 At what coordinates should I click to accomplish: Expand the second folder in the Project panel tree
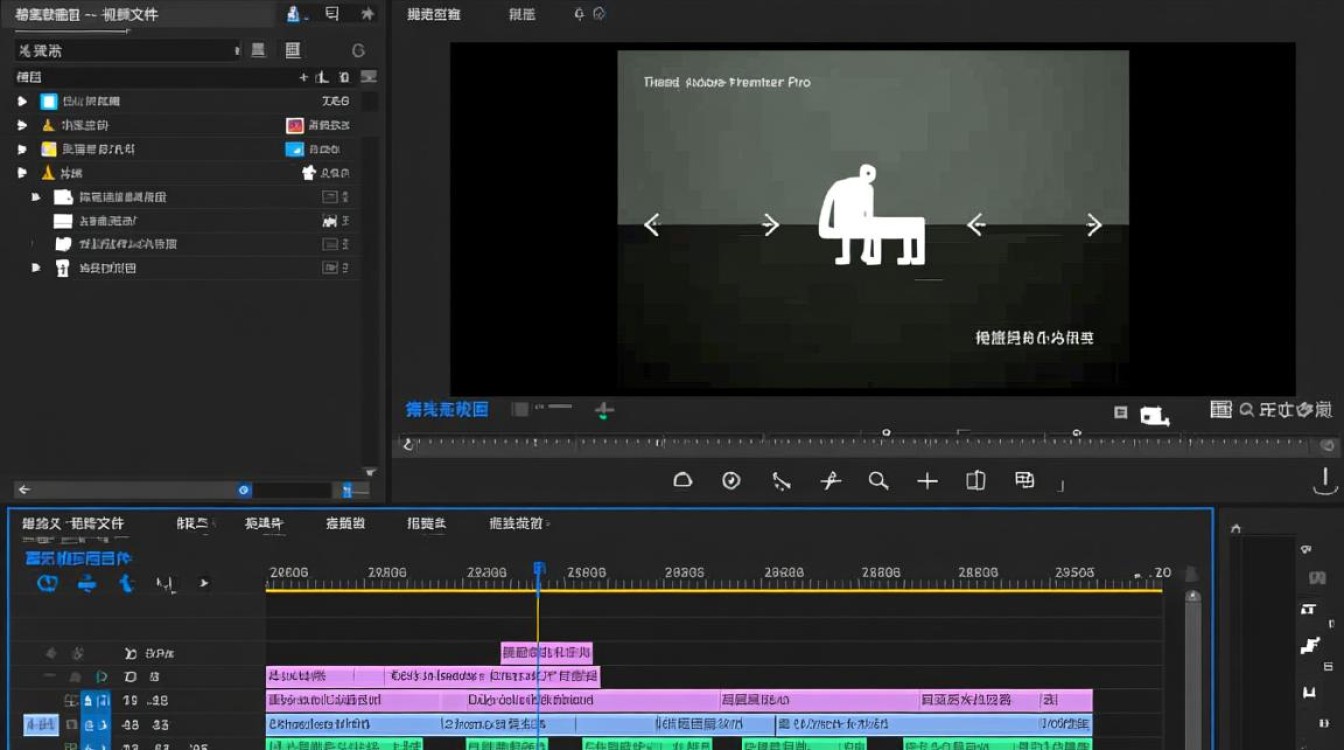23,124
